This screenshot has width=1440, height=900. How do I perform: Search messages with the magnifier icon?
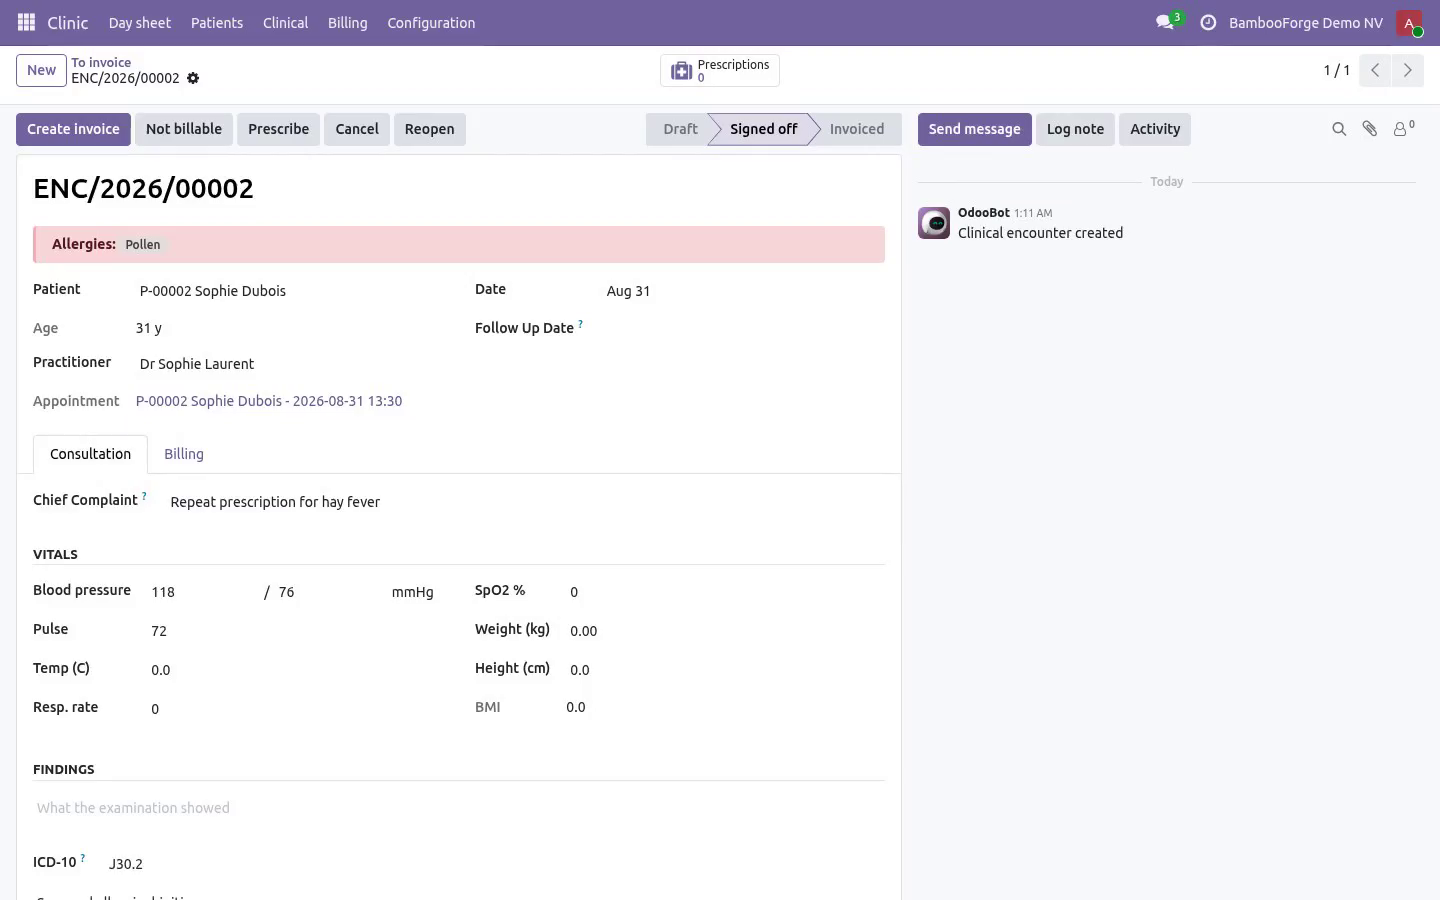1339,129
